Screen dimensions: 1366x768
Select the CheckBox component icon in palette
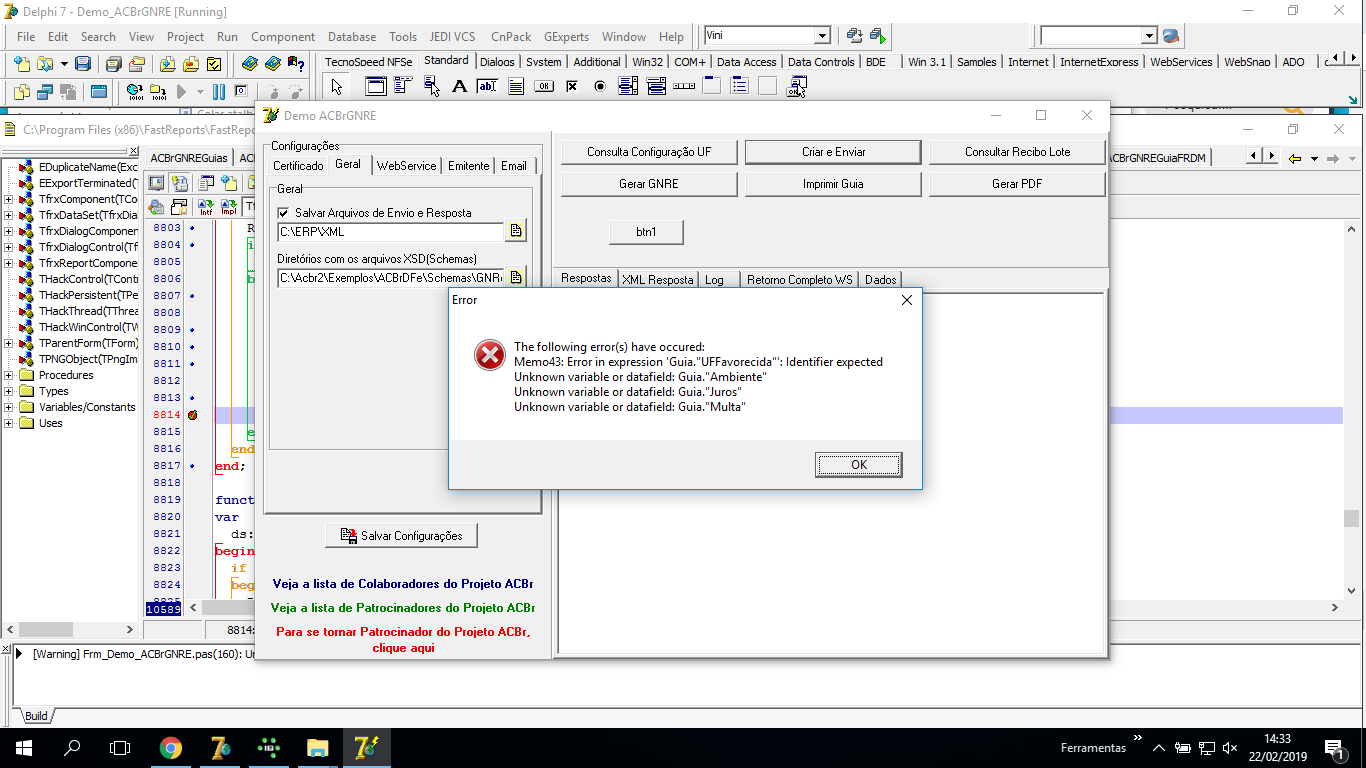(x=572, y=86)
